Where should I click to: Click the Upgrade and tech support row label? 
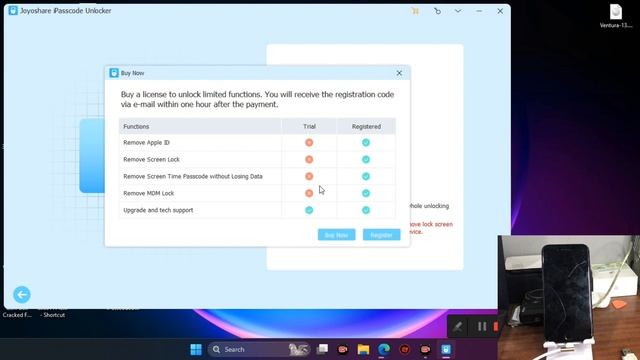point(158,210)
